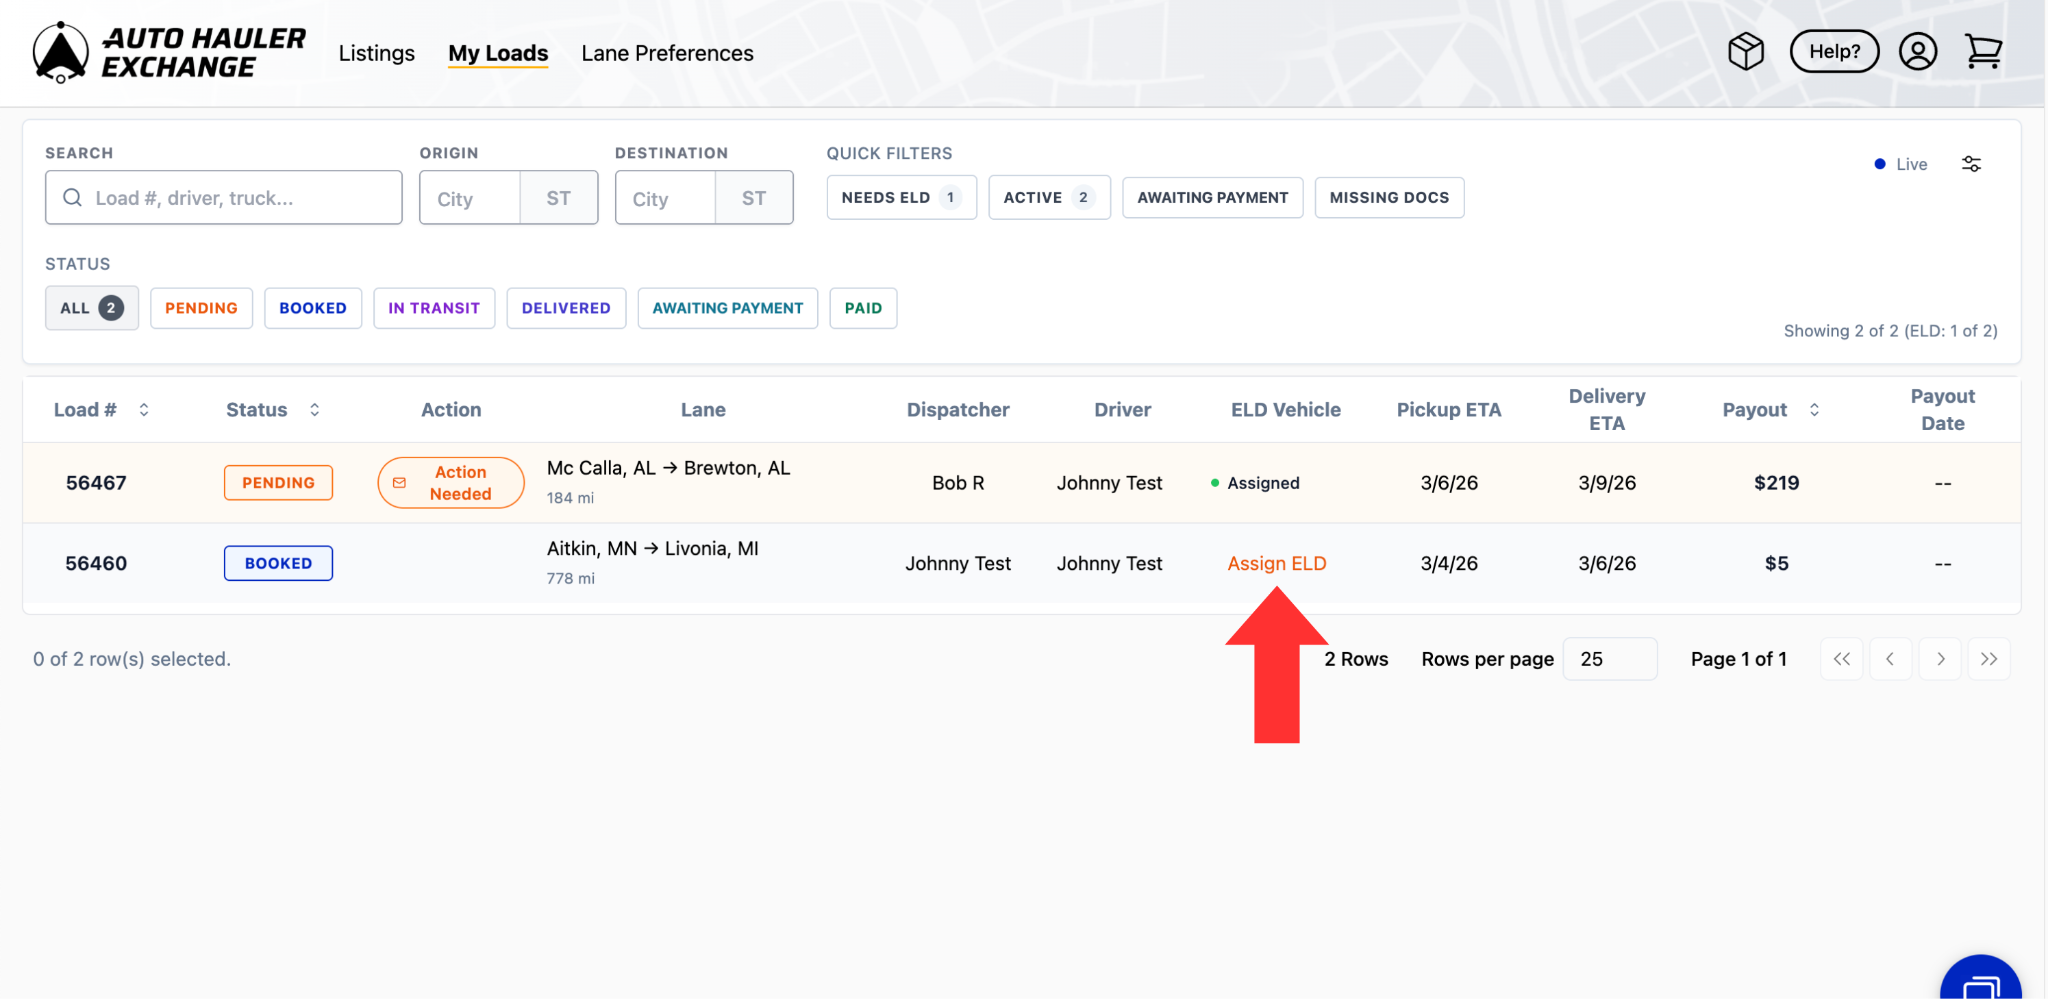Open the Rows per page selector
This screenshot has width=2048, height=999.
(x=1609, y=659)
